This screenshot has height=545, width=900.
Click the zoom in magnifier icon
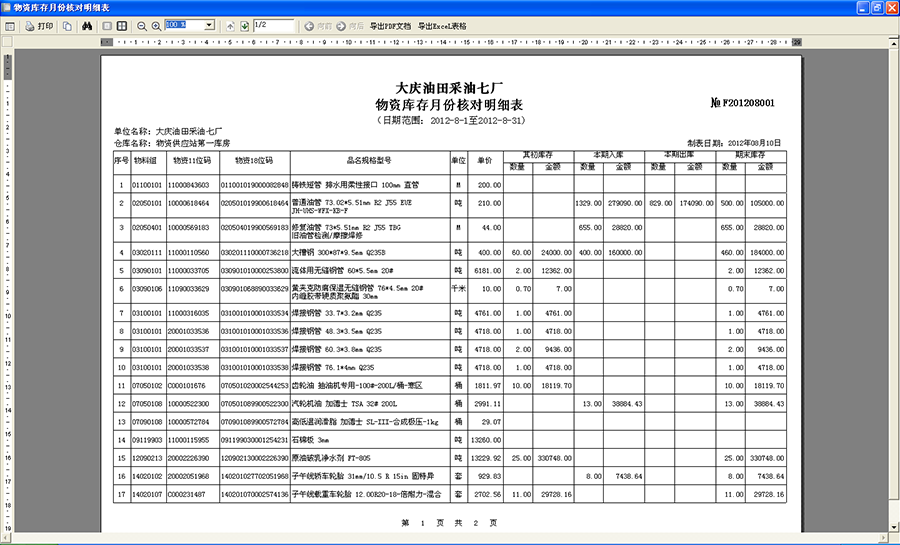(x=156, y=26)
